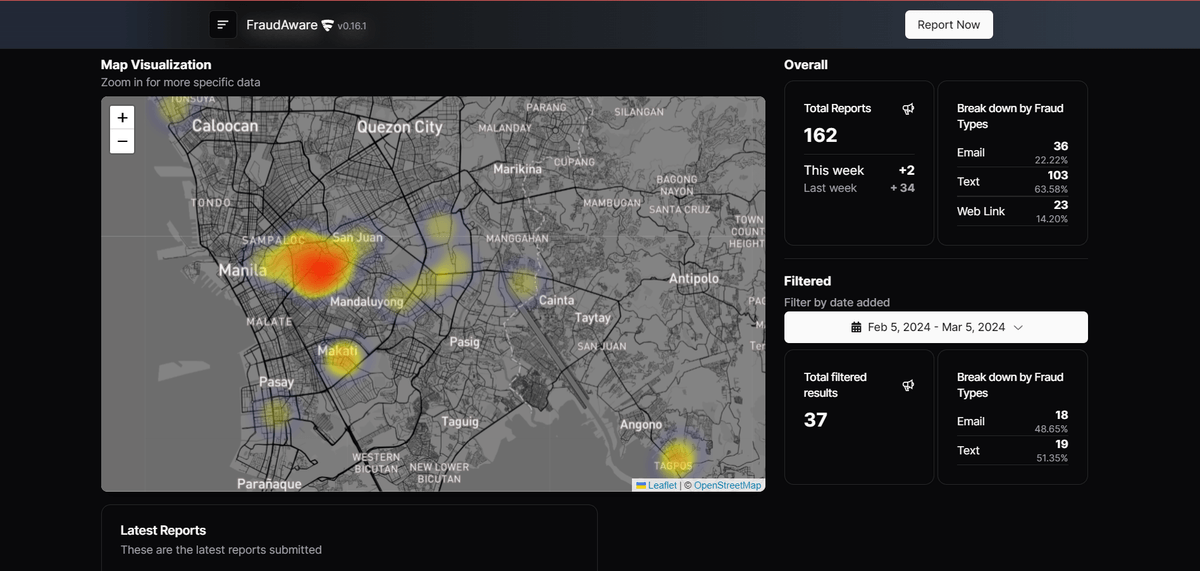Click the FraudAware shield logo icon

coord(327,25)
